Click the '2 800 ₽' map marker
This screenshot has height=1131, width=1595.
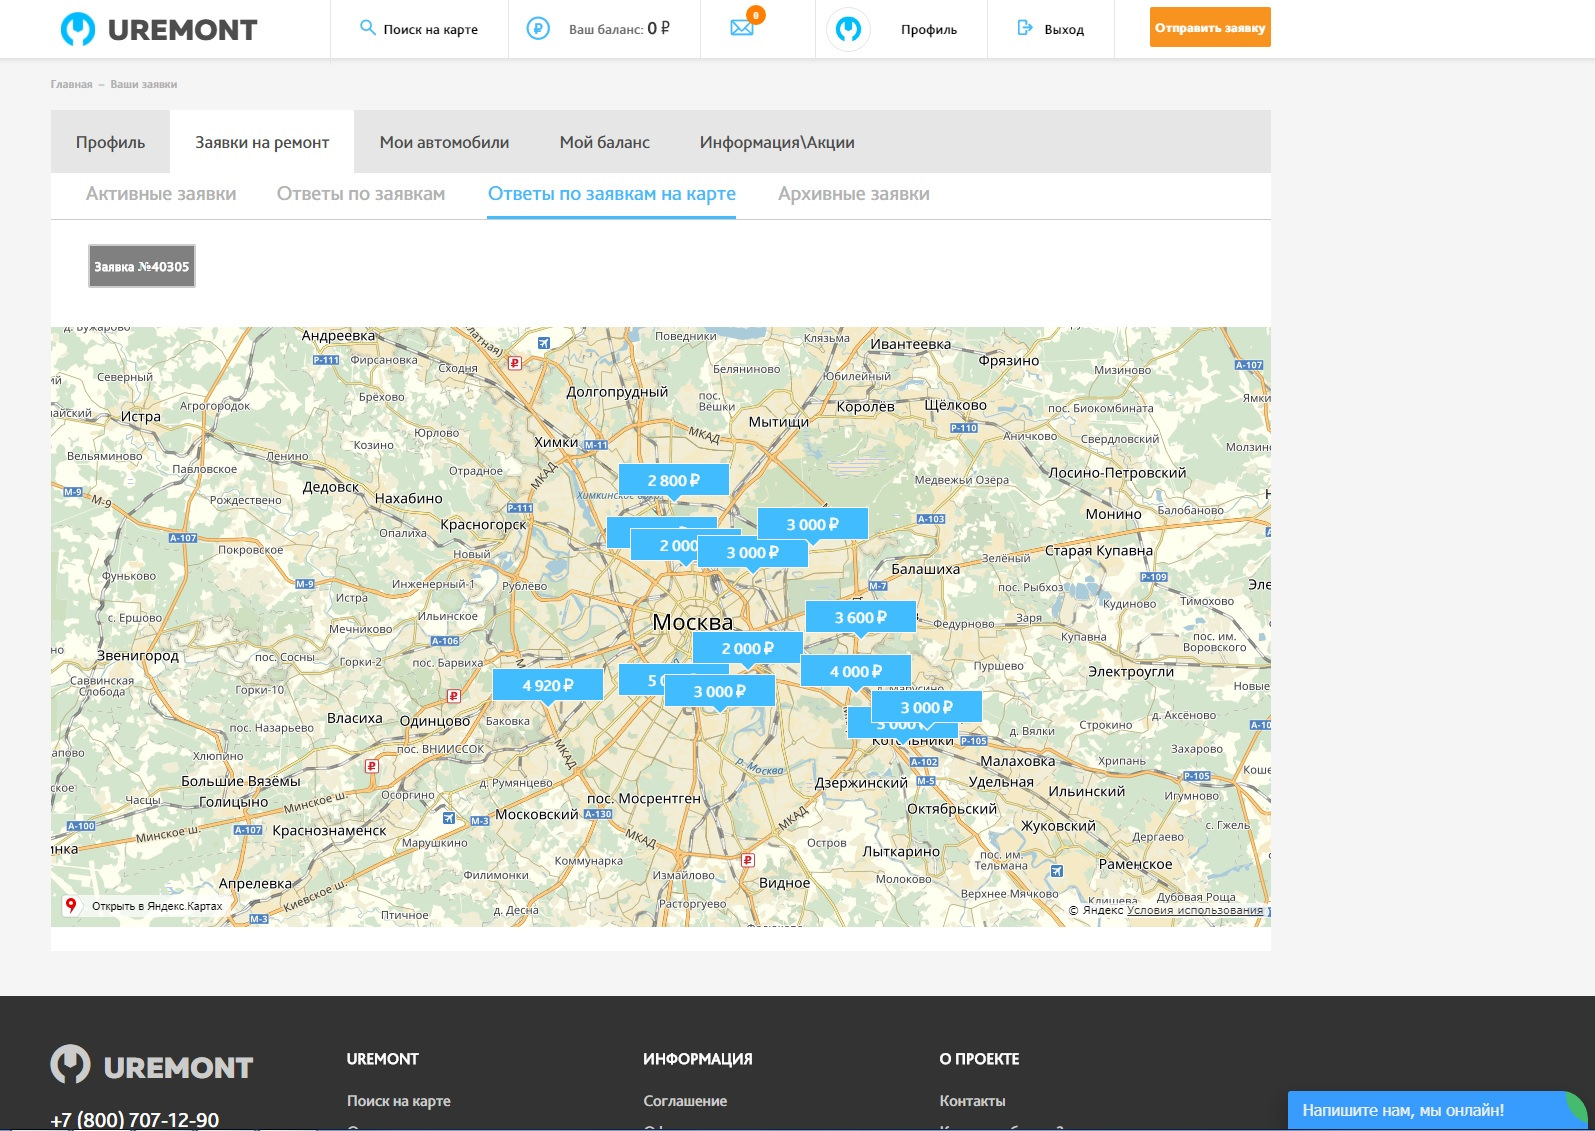point(674,480)
